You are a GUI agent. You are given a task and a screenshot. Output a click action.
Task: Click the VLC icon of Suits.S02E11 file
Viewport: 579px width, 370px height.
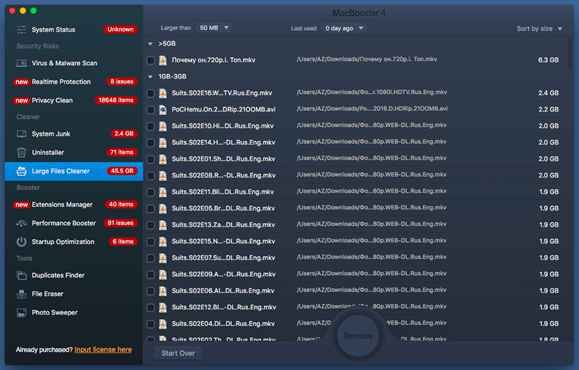pos(162,192)
